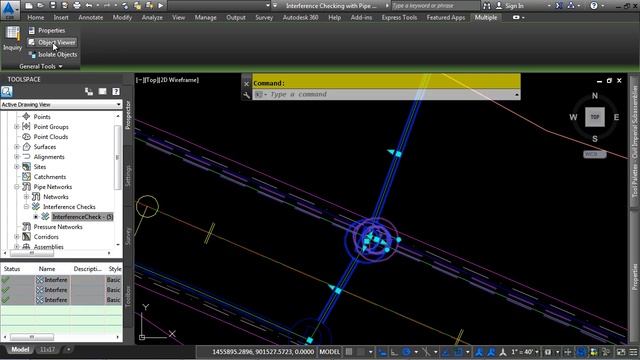Click the Isolate Objects button

tap(52, 55)
